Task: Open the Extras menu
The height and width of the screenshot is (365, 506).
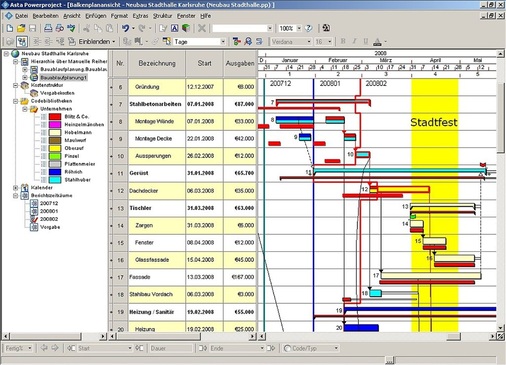Action: pyautogui.click(x=140, y=16)
